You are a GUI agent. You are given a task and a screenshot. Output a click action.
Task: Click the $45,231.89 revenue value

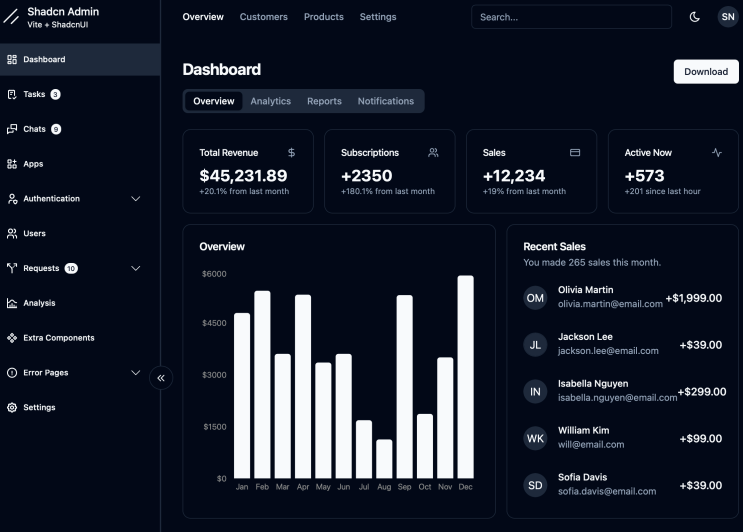[243, 176]
